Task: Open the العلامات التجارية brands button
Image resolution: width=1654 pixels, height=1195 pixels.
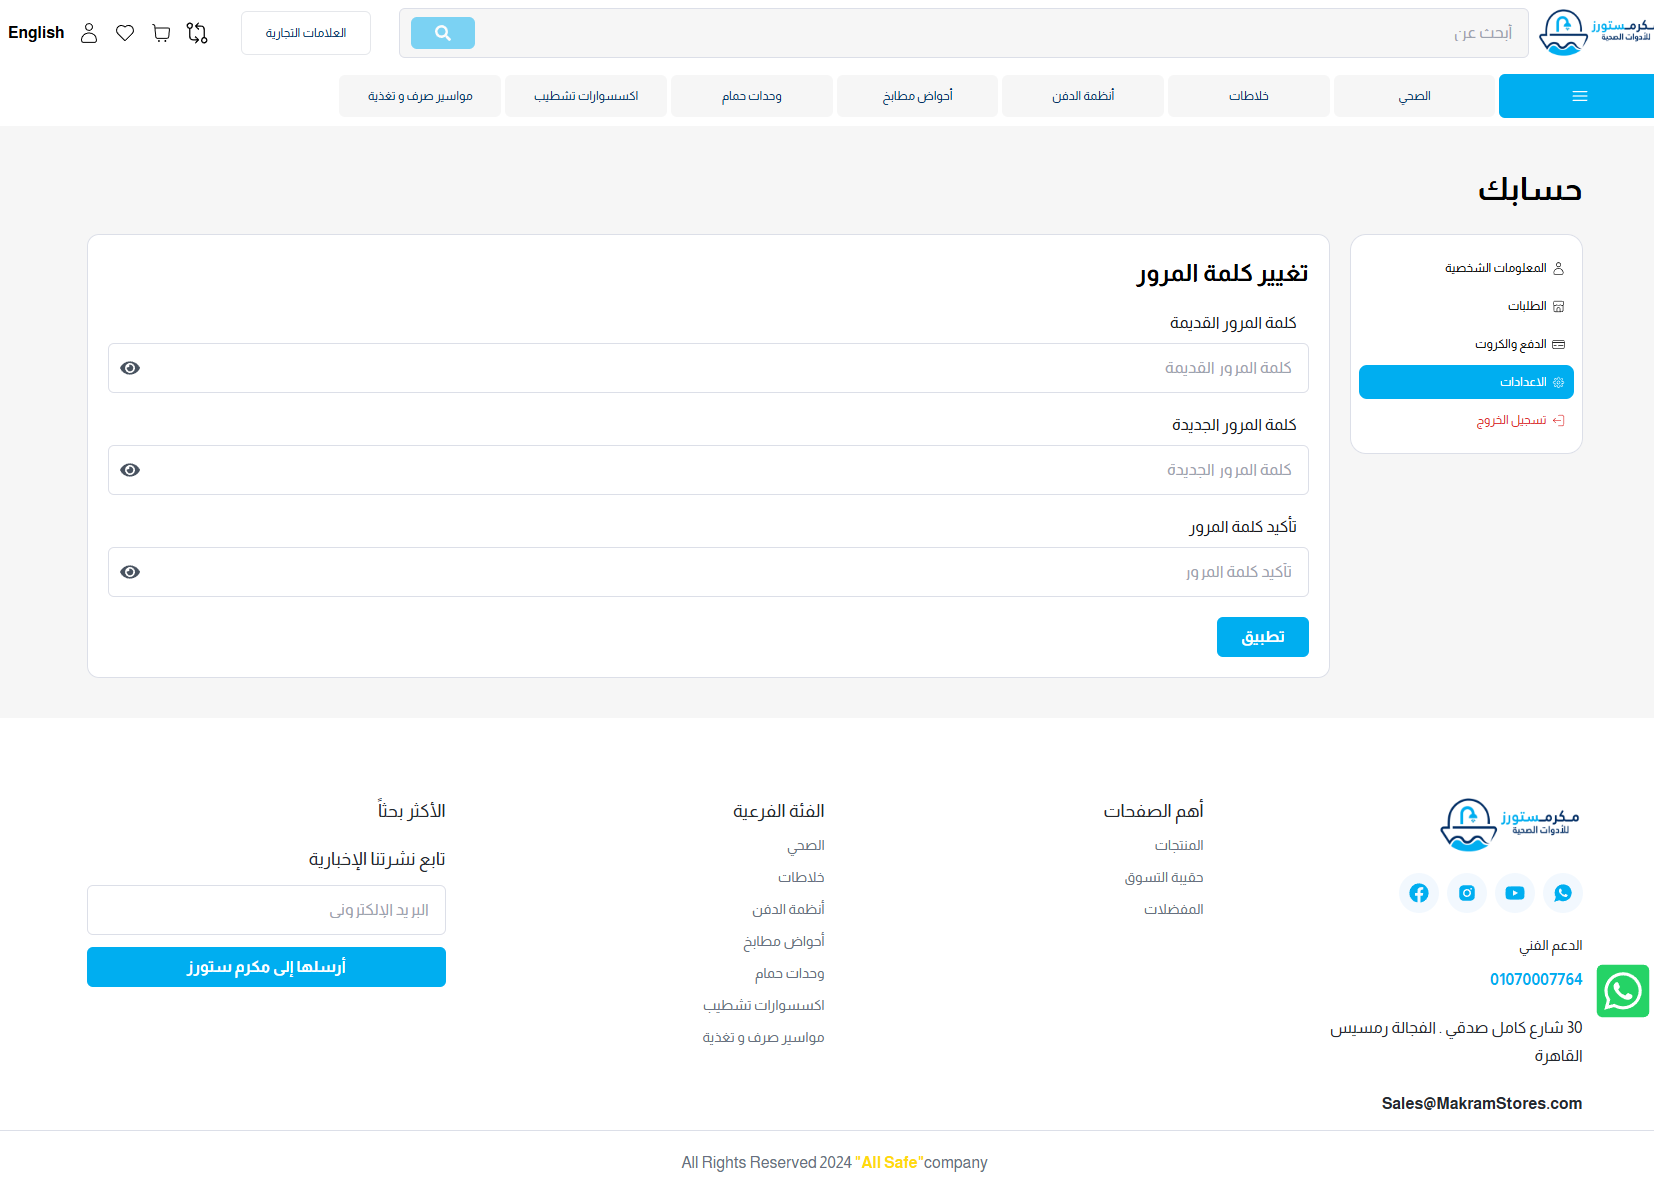Action: (306, 33)
